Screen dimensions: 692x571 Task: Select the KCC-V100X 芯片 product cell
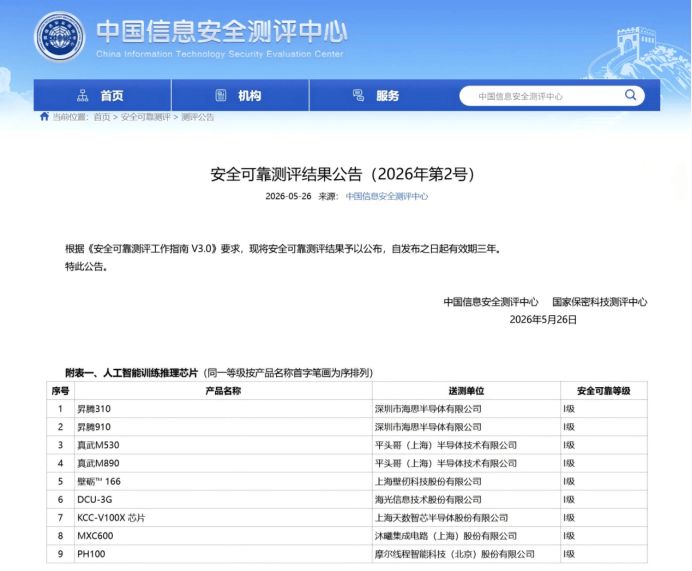point(223,518)
